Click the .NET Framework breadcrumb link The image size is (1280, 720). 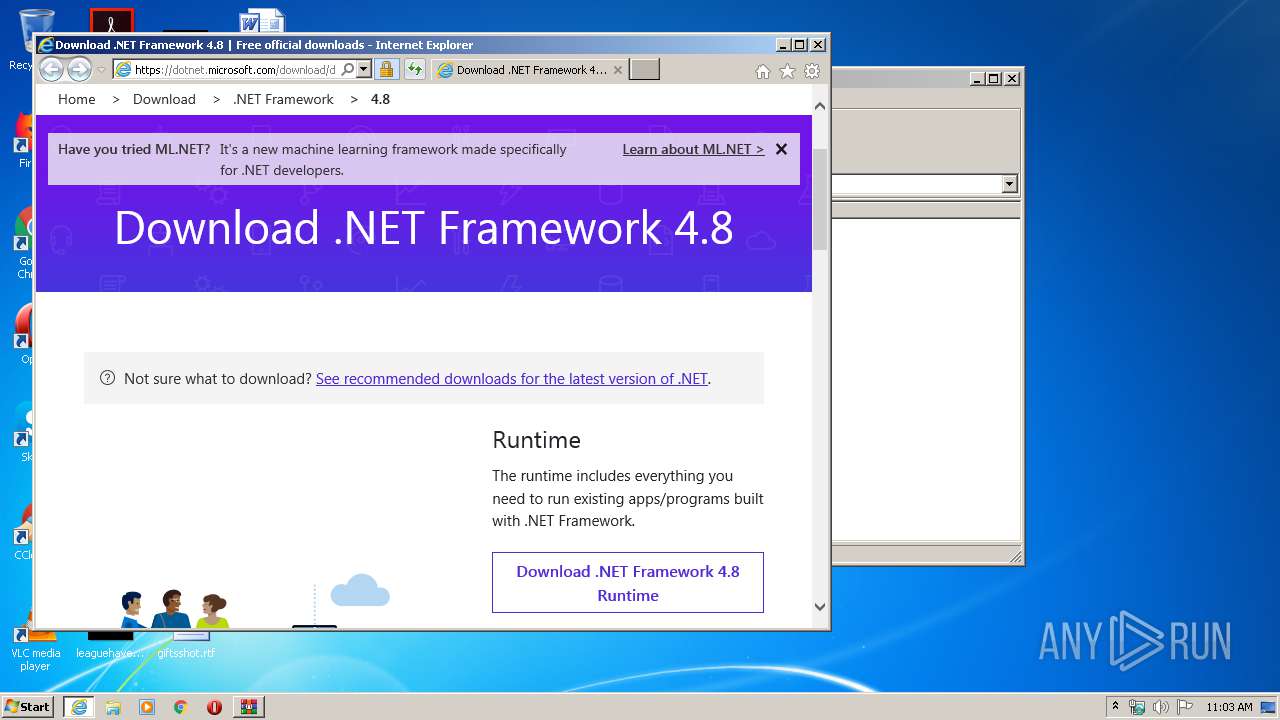coord(283,99)
